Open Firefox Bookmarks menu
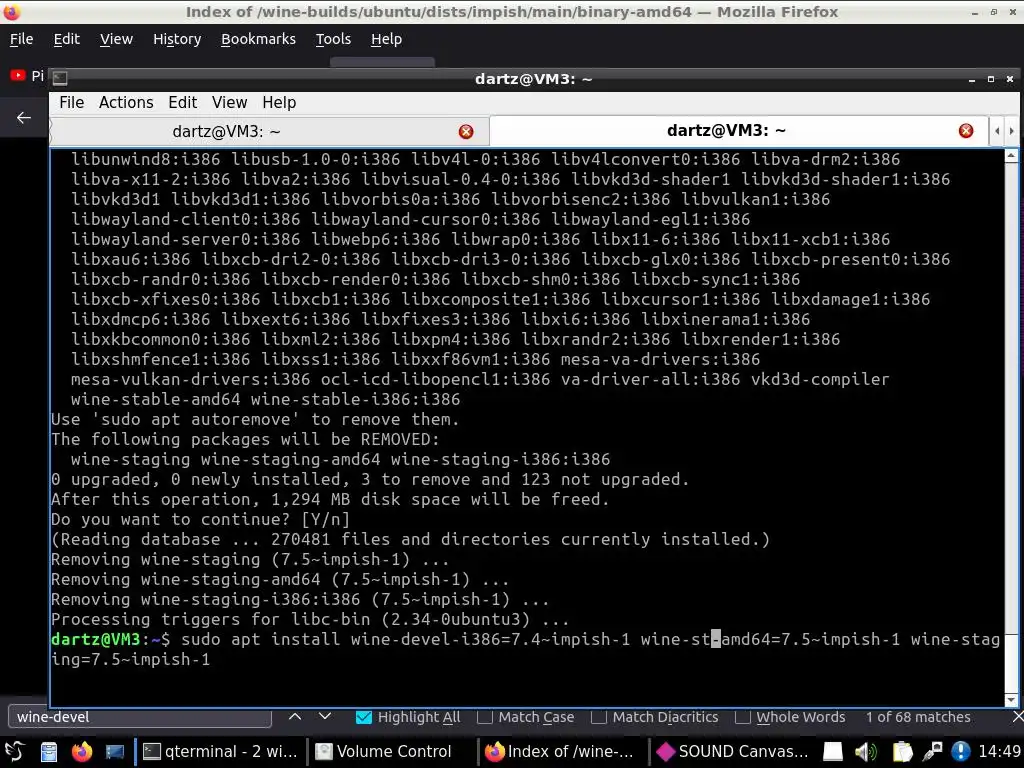This screenshot has height=768, width=1024. (258, 39)
